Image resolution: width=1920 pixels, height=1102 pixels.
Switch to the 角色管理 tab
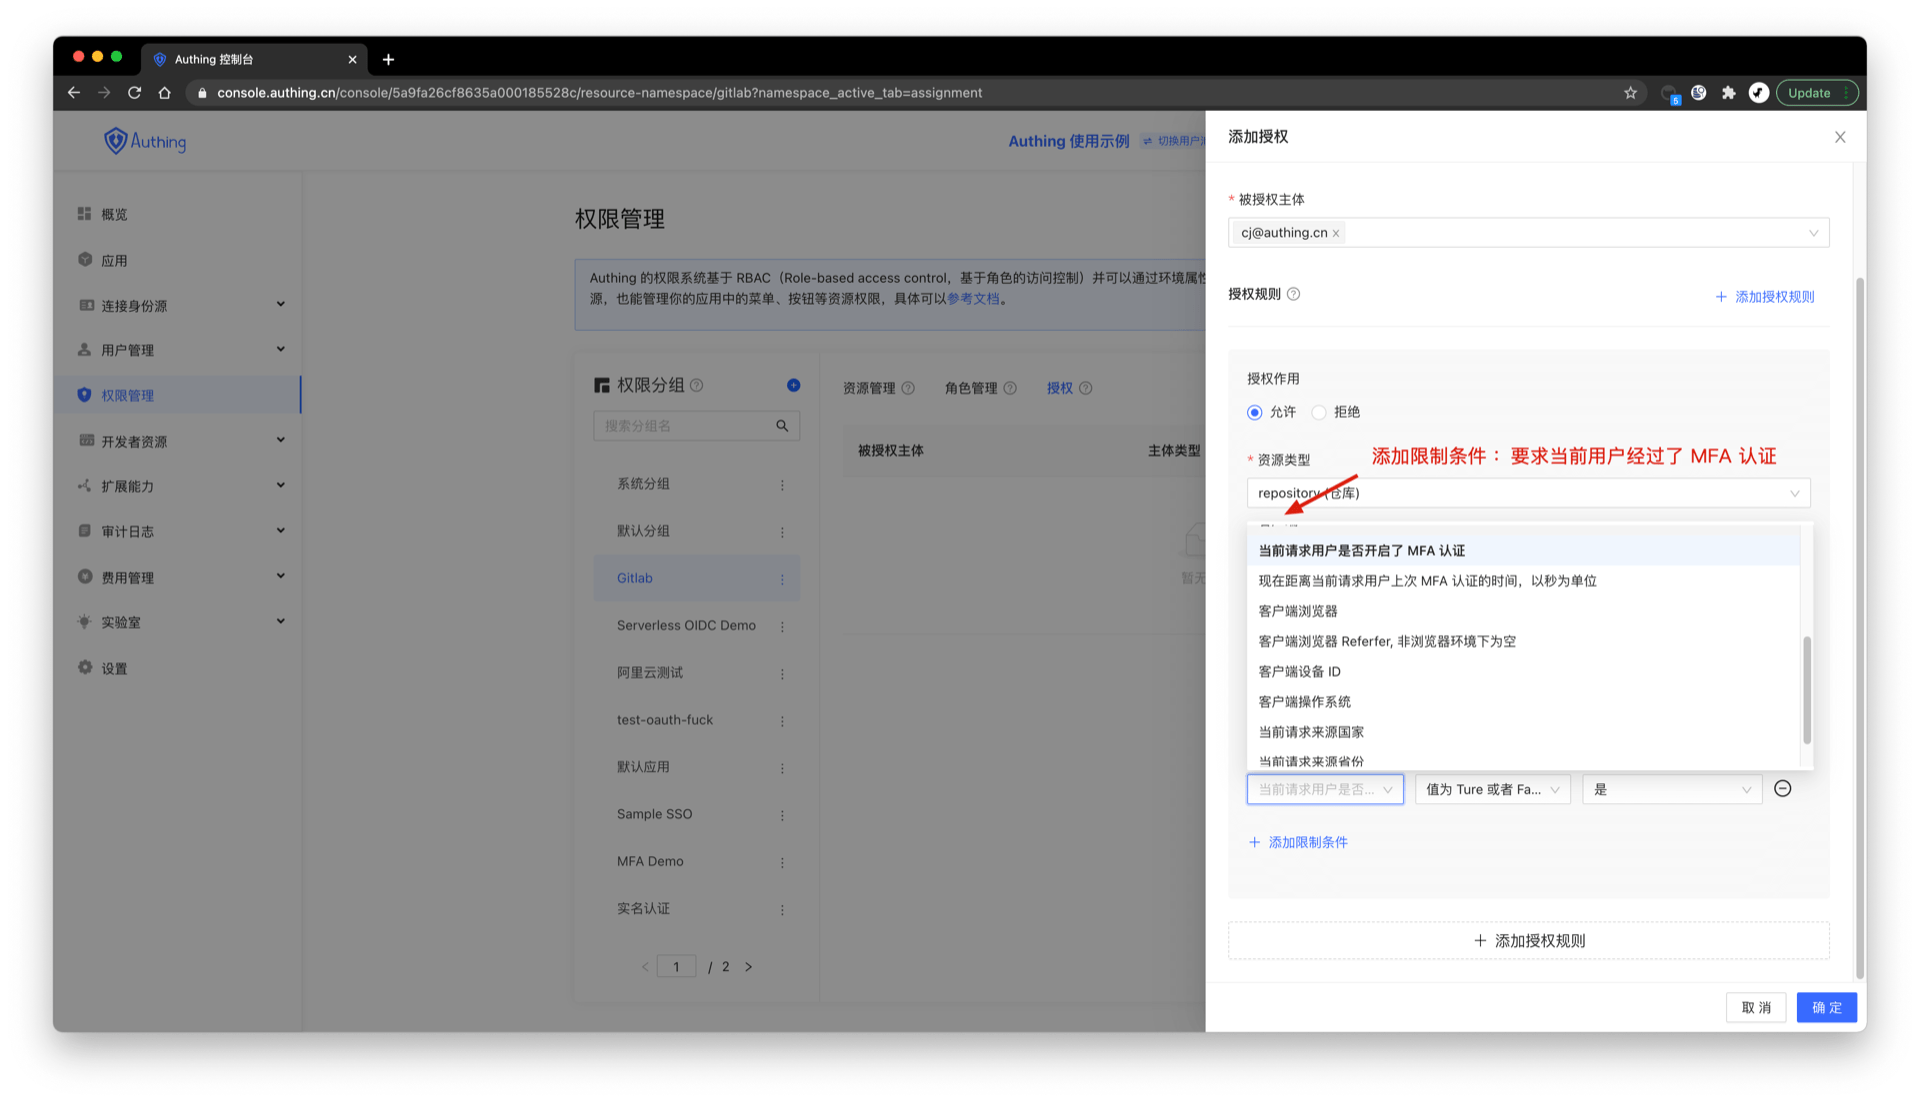point(970,388)
